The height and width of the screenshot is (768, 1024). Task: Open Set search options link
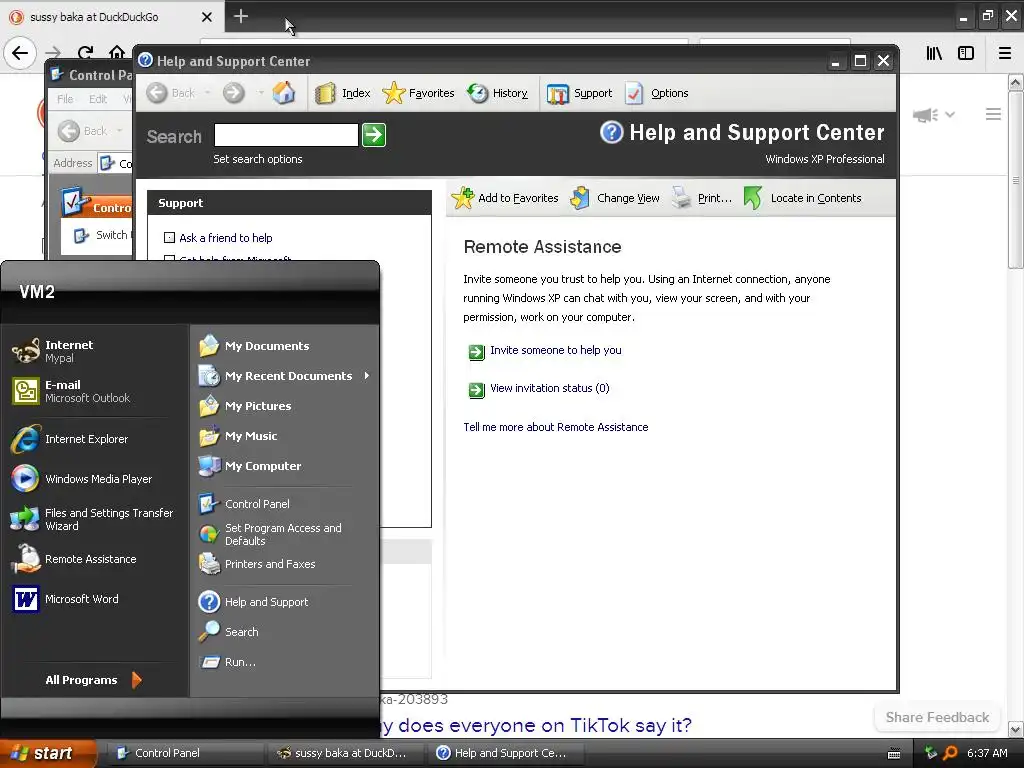(257, 159)
